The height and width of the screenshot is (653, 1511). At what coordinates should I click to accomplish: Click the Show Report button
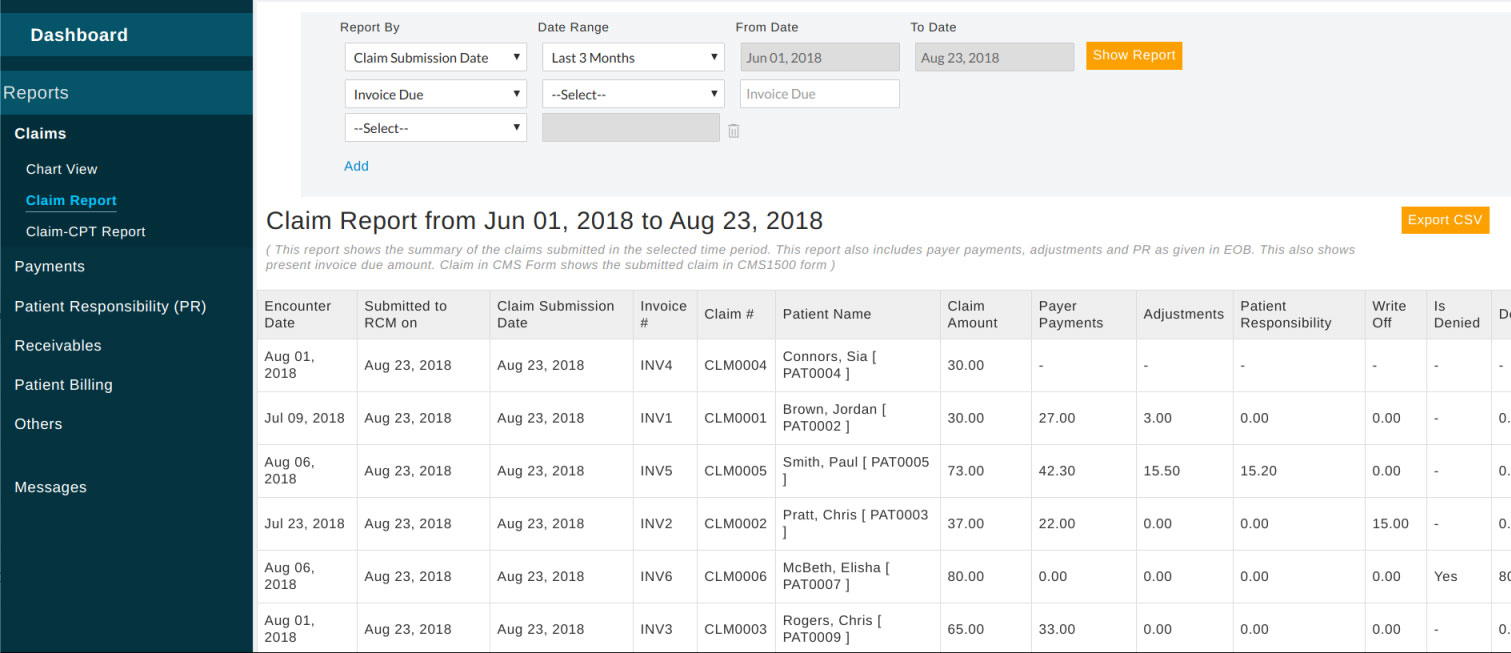[x=1133, y=56]
